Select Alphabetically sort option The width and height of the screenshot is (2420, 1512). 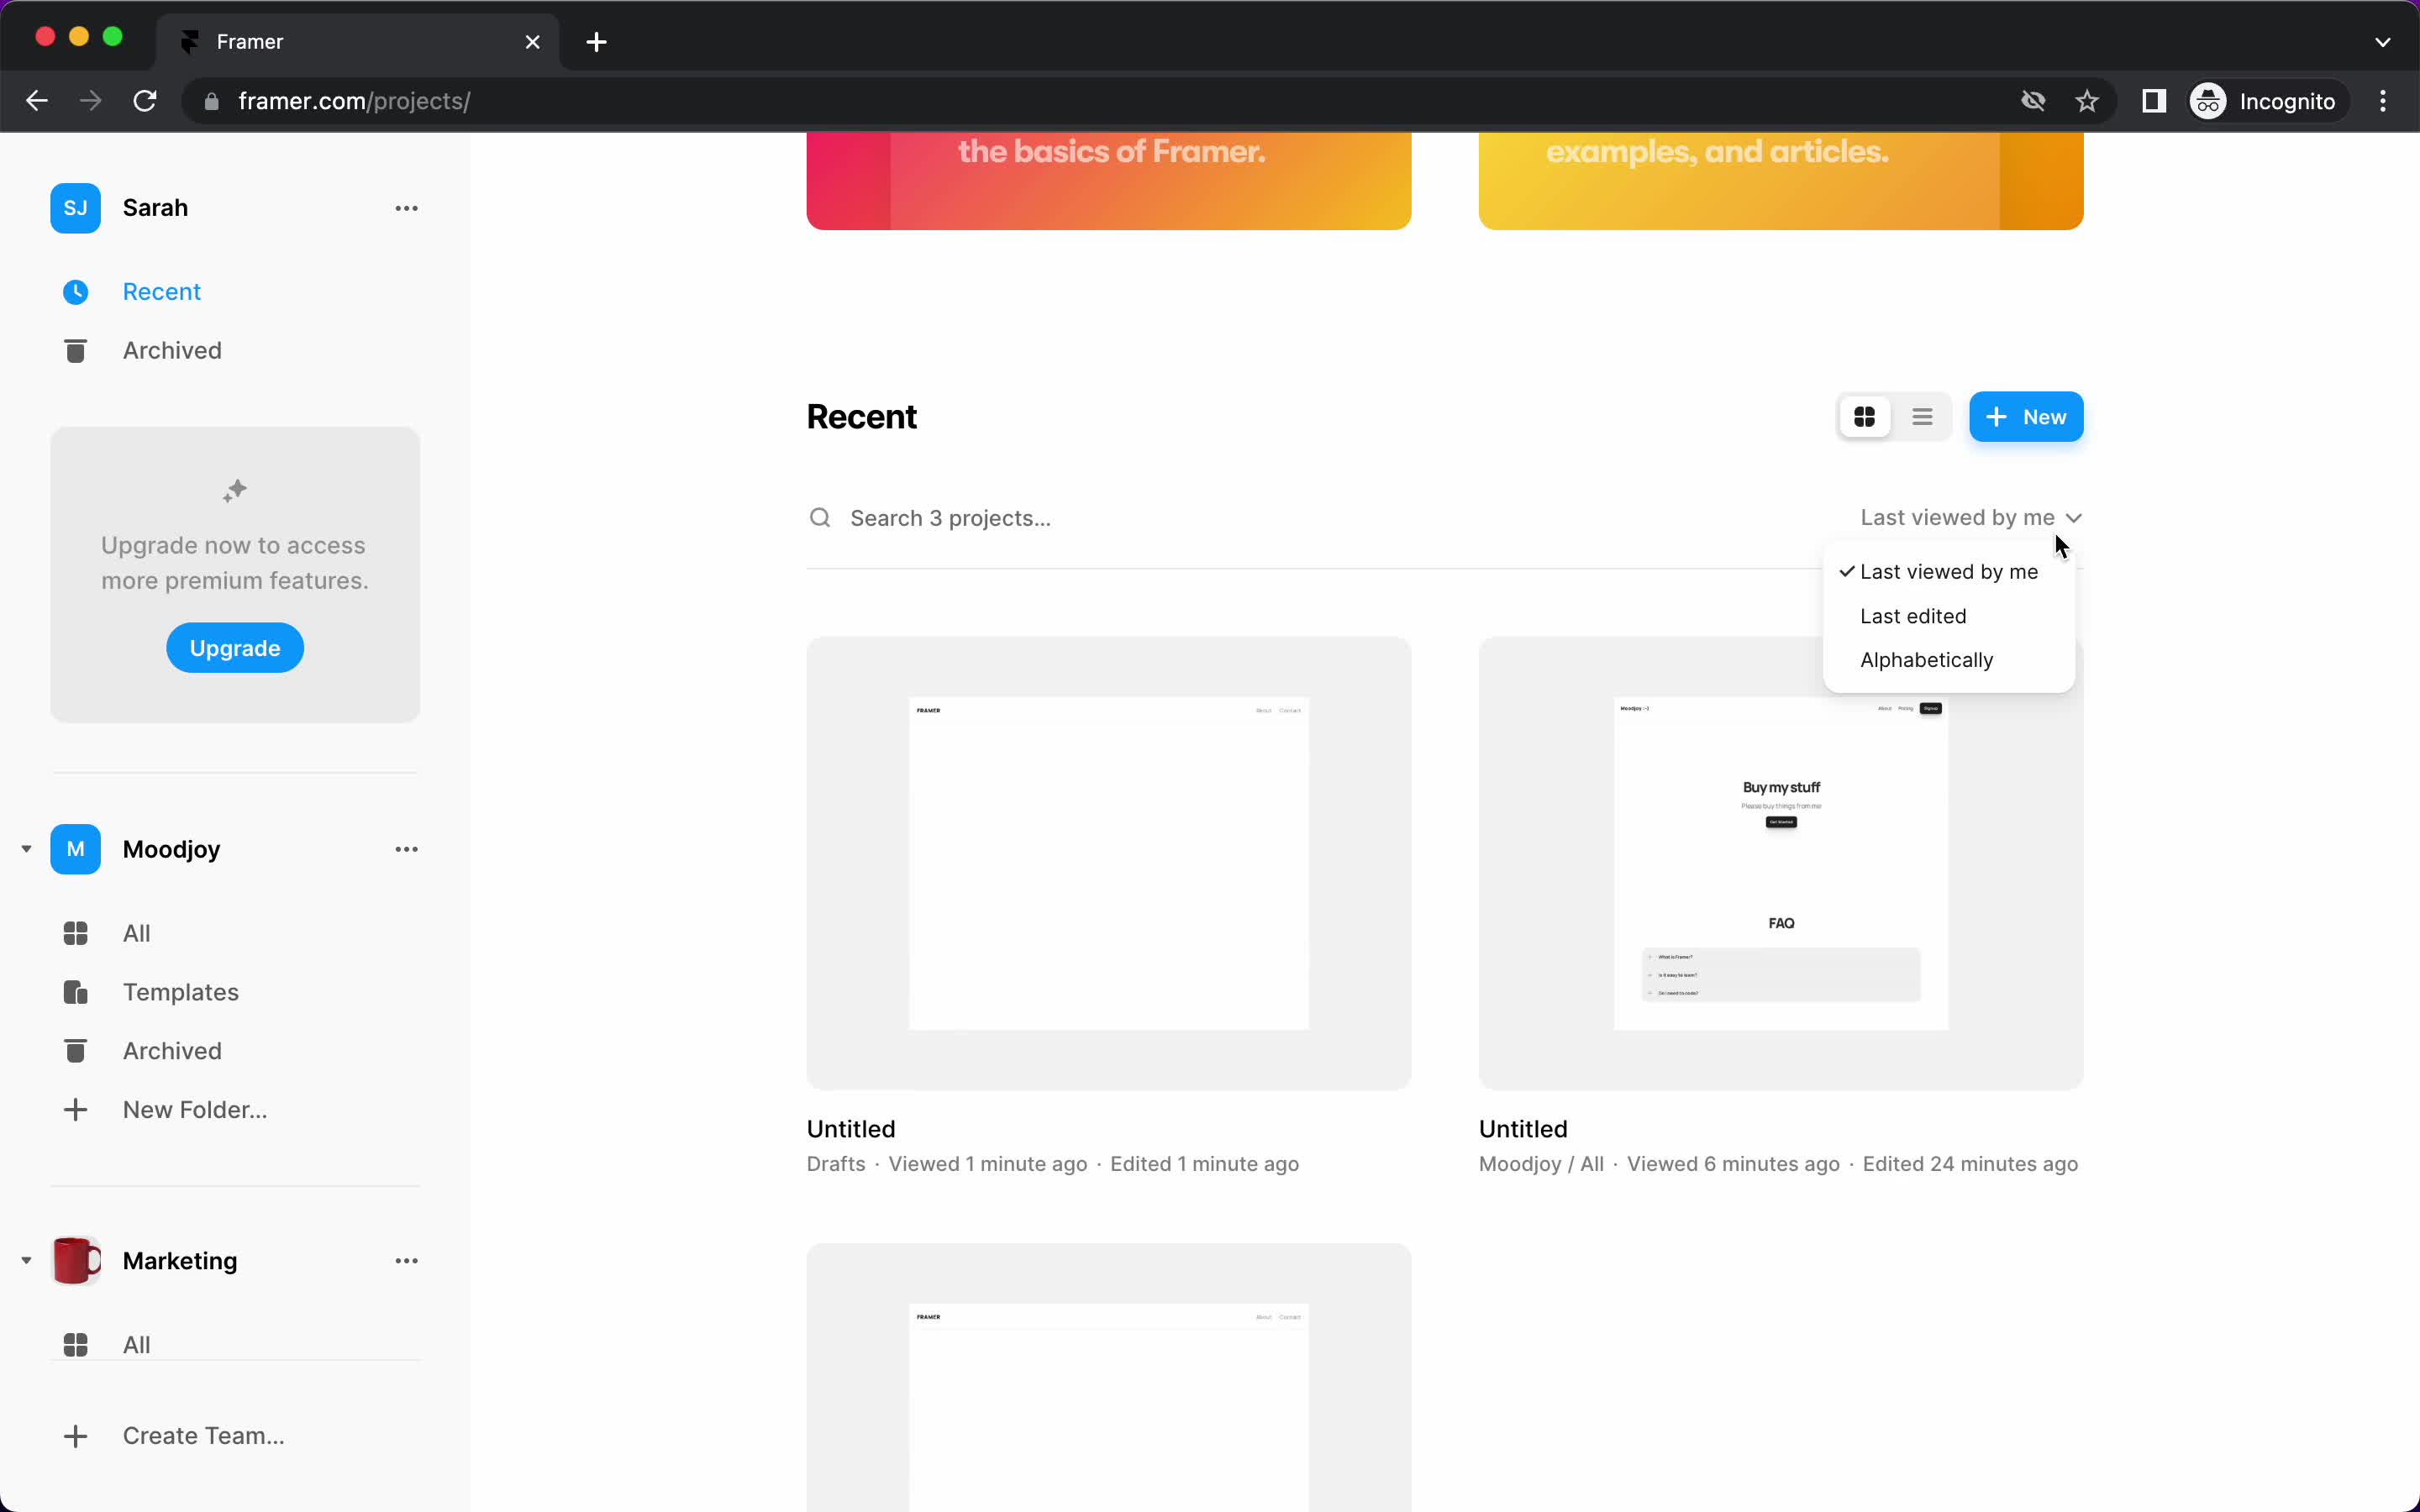pyautogui.click(x=1927, y=659)
